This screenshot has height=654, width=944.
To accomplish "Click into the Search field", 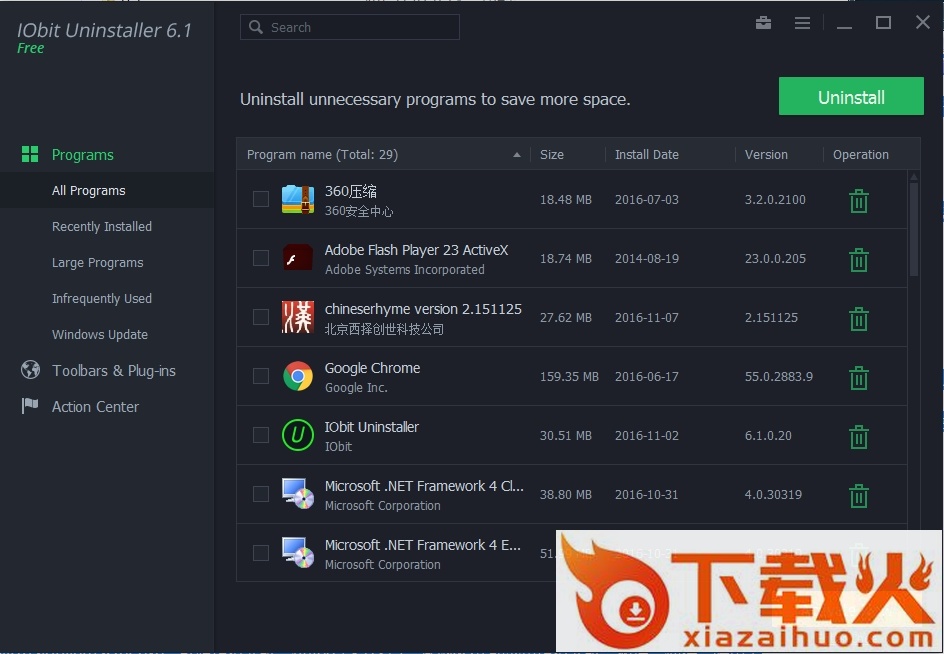I will pyautogui.click(x=350, y=27).
